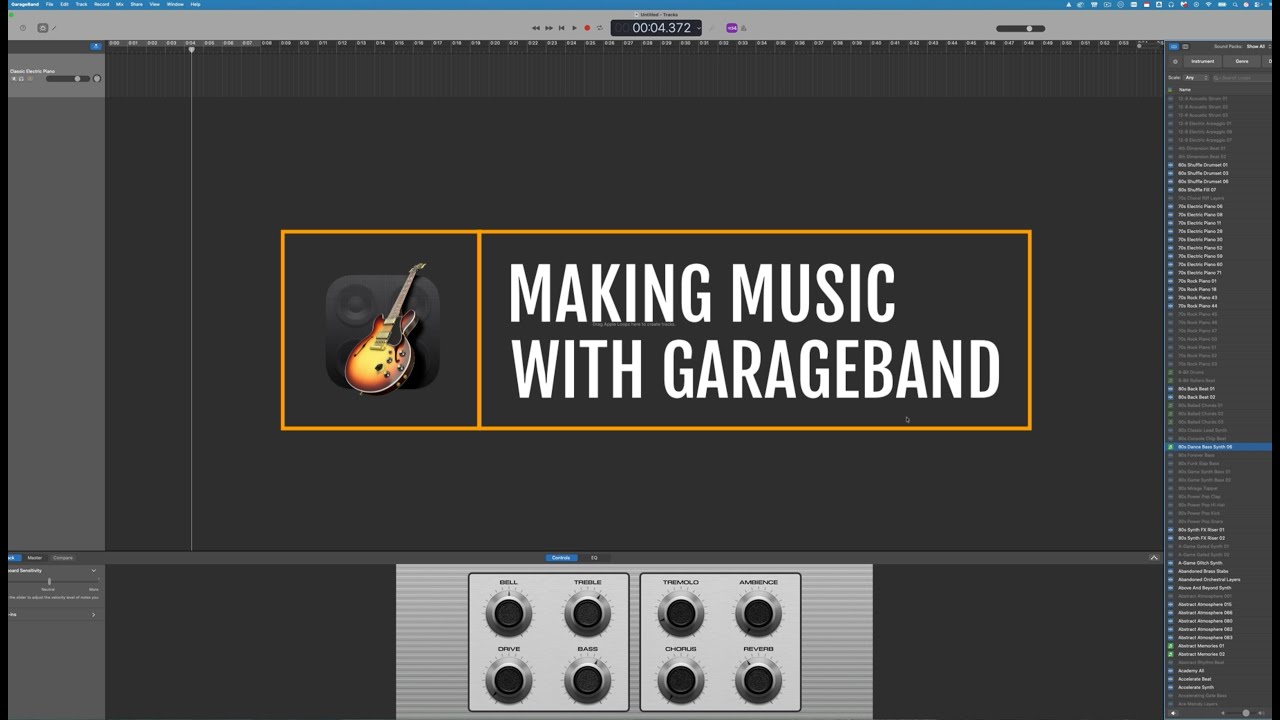Open the Window menu
Viewport: 1280px width, 720px height.
click(175, 4)
